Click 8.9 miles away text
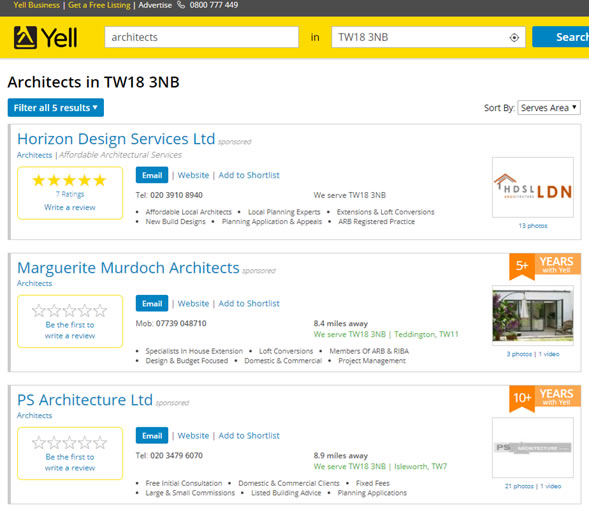 click(x=341, y=456)
